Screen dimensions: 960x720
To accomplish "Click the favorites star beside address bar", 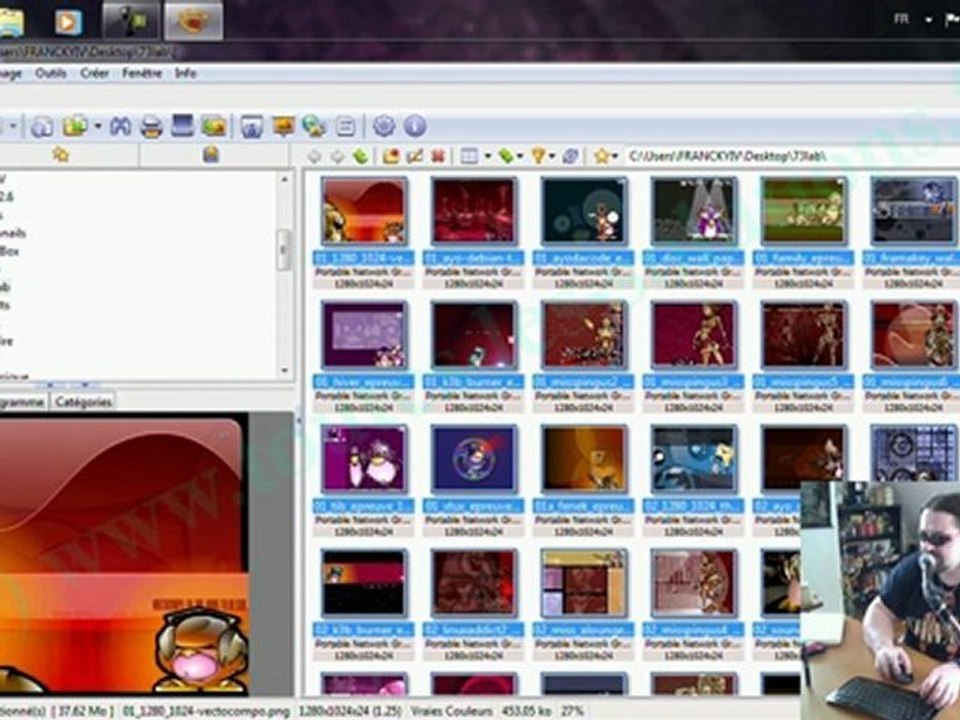I will tap(601, 157).
